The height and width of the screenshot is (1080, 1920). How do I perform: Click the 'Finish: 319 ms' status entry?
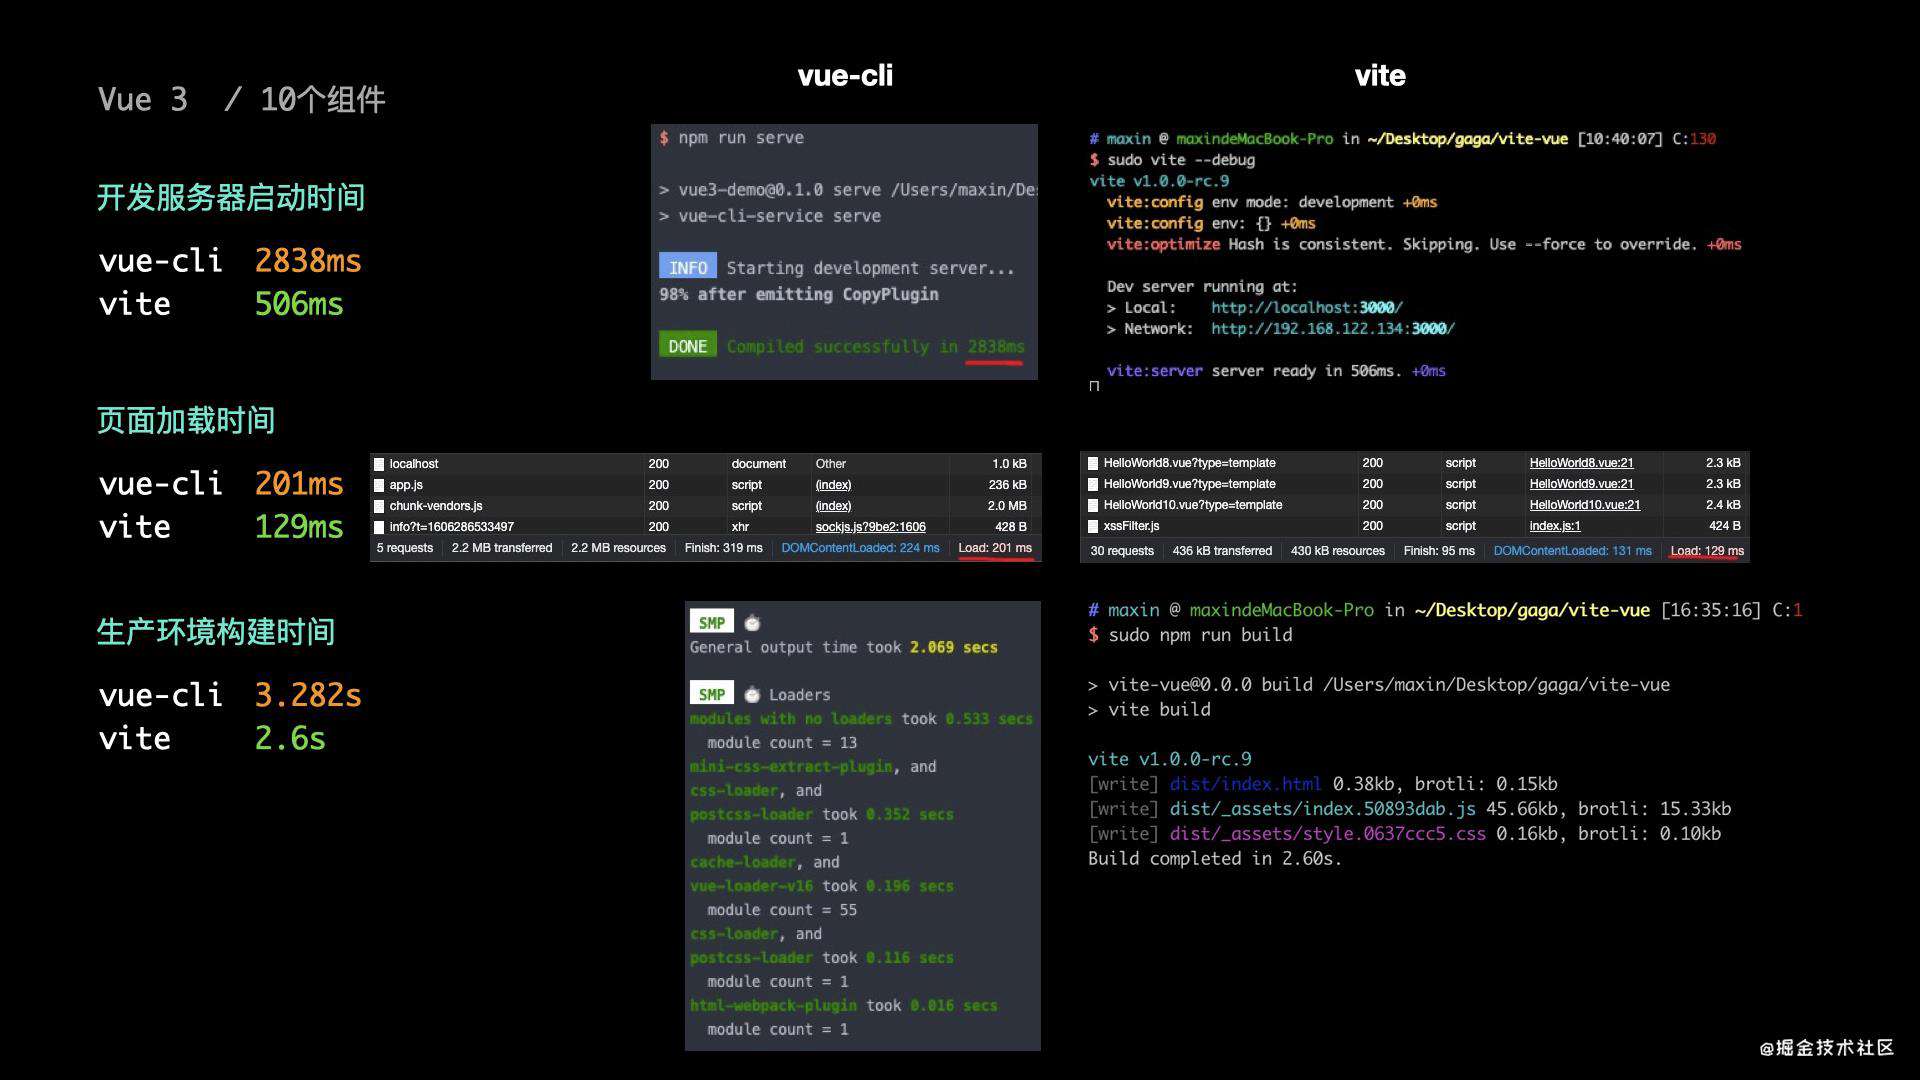[723, 548]
